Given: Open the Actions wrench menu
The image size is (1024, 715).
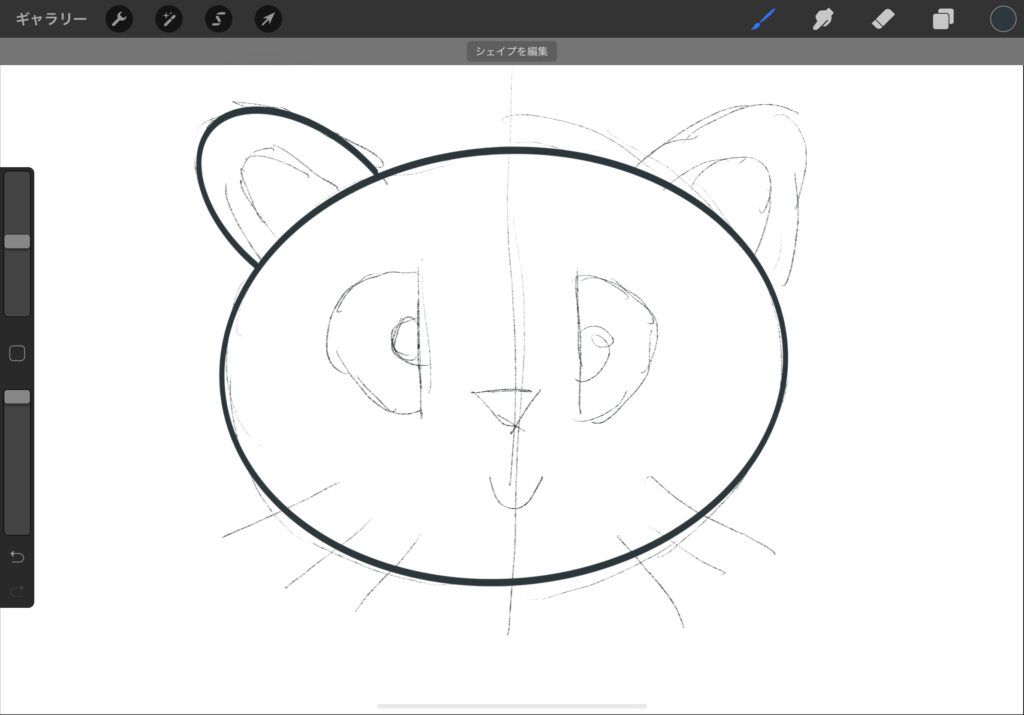Looking at the screenshot, I should click(119, 19).
